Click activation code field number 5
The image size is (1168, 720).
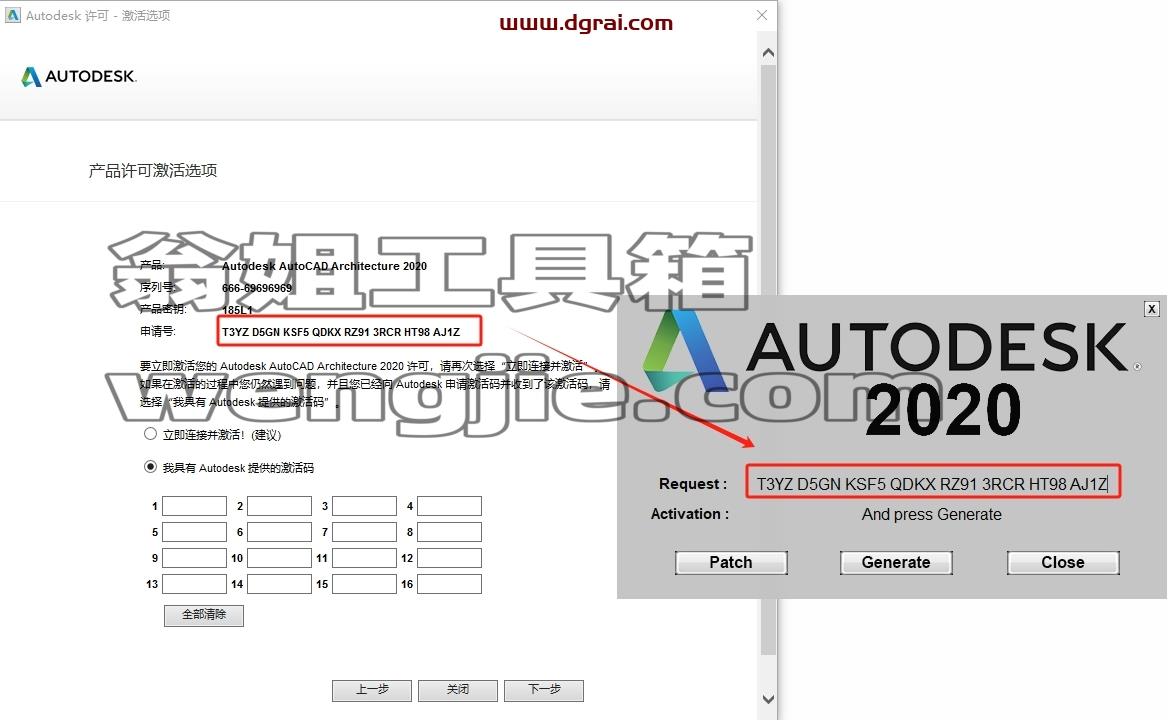click(194, 532)
